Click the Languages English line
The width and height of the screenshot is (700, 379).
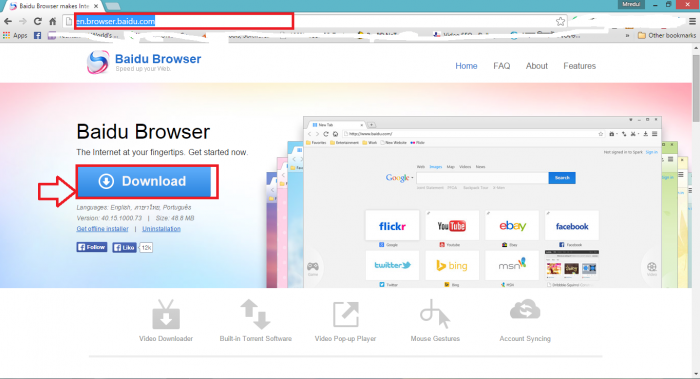pyautogui.click(x=133, y=207)
